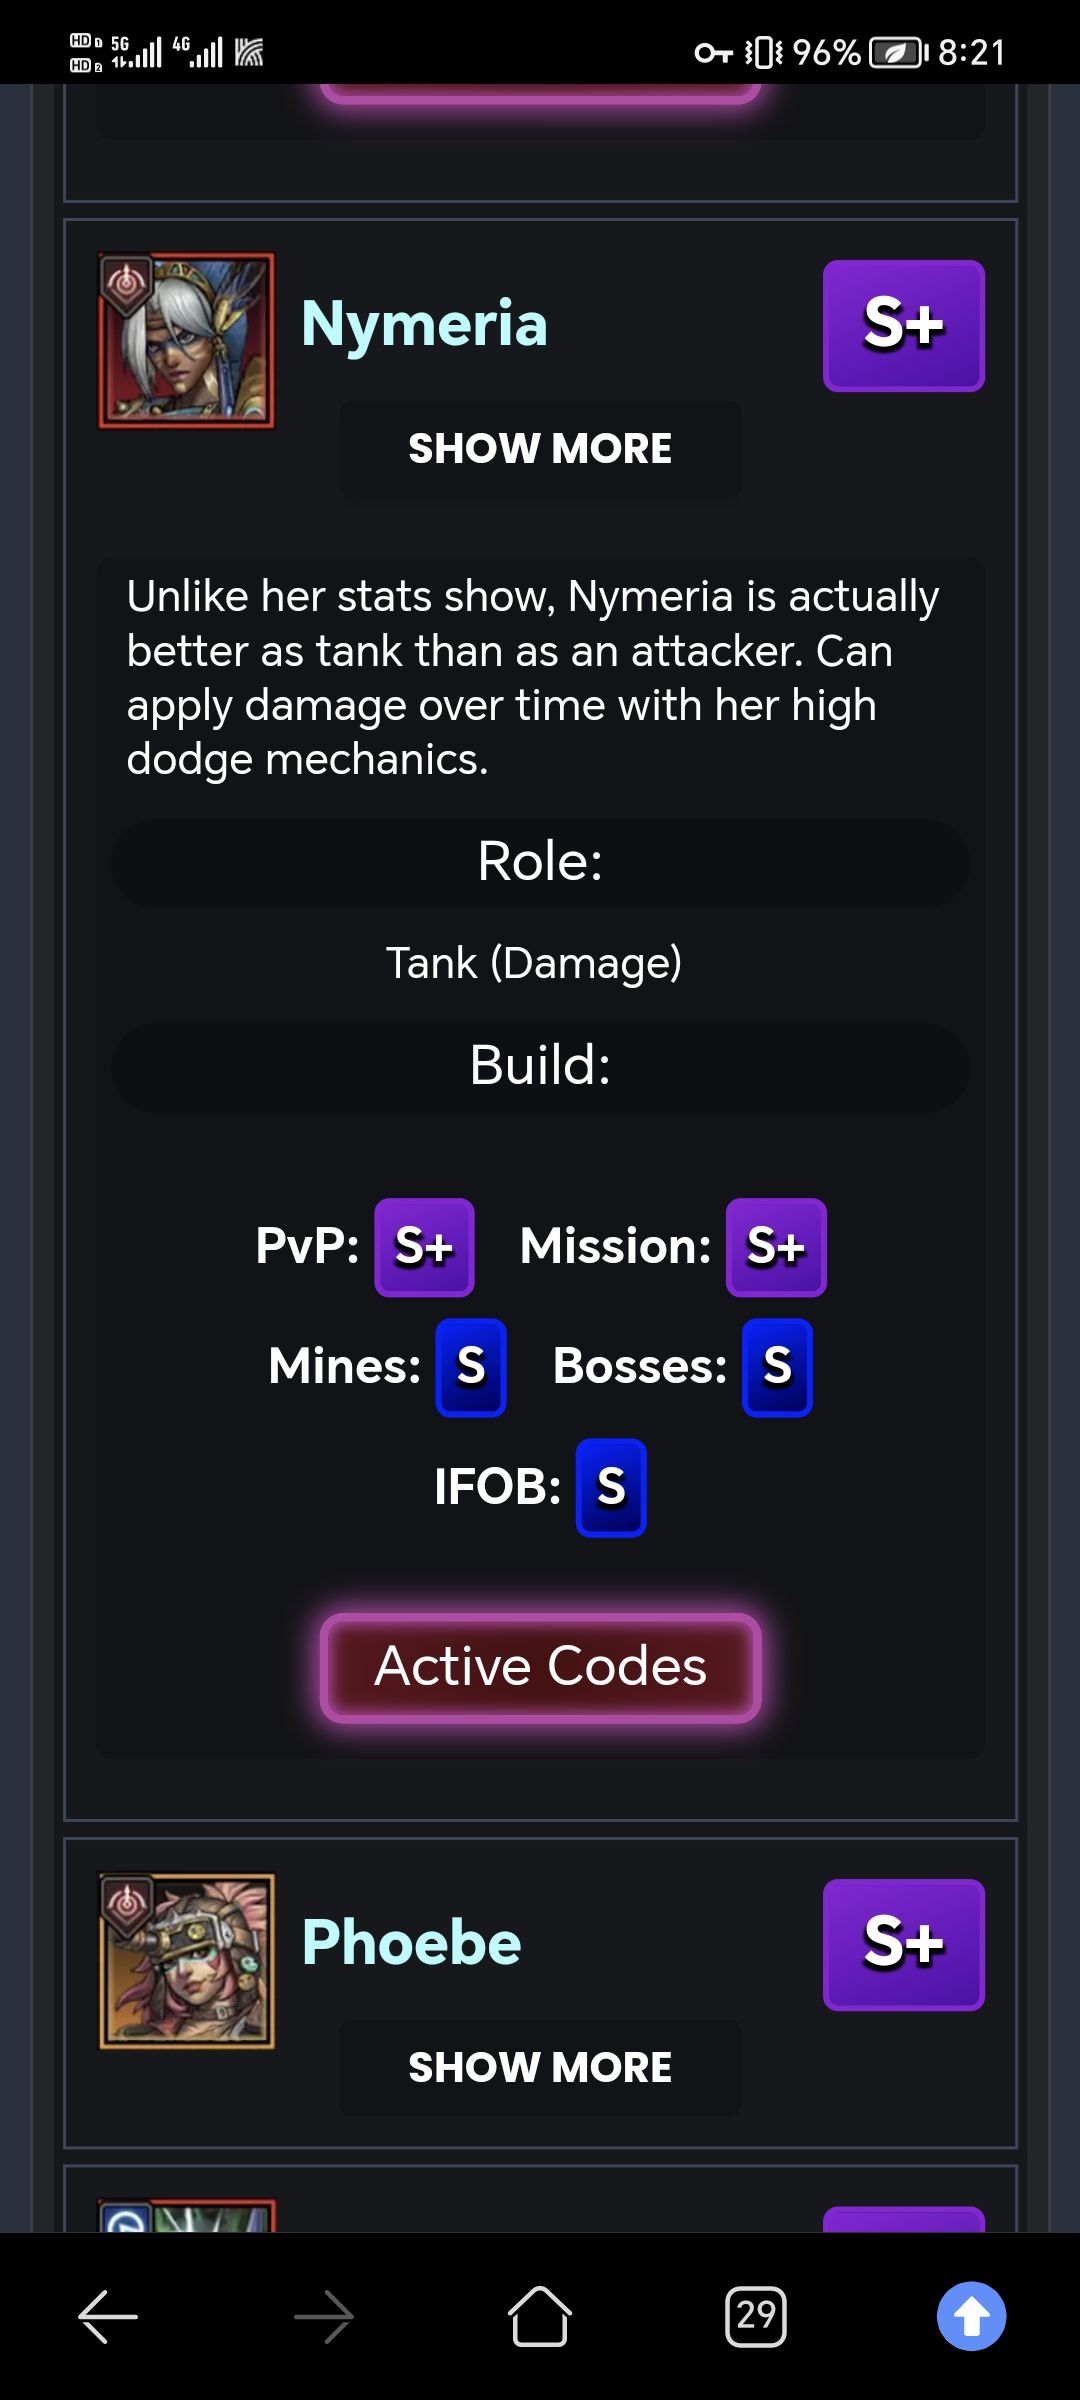Tap Nymeria's overall S+ tier badge
Screen dimensions: 1080x2400
903,325
